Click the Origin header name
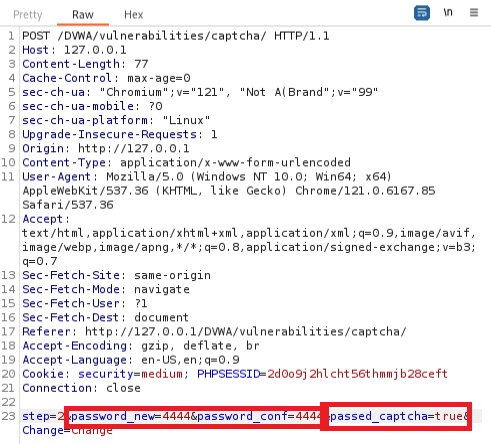Screen dimensions: 491x444 [43, 148]
